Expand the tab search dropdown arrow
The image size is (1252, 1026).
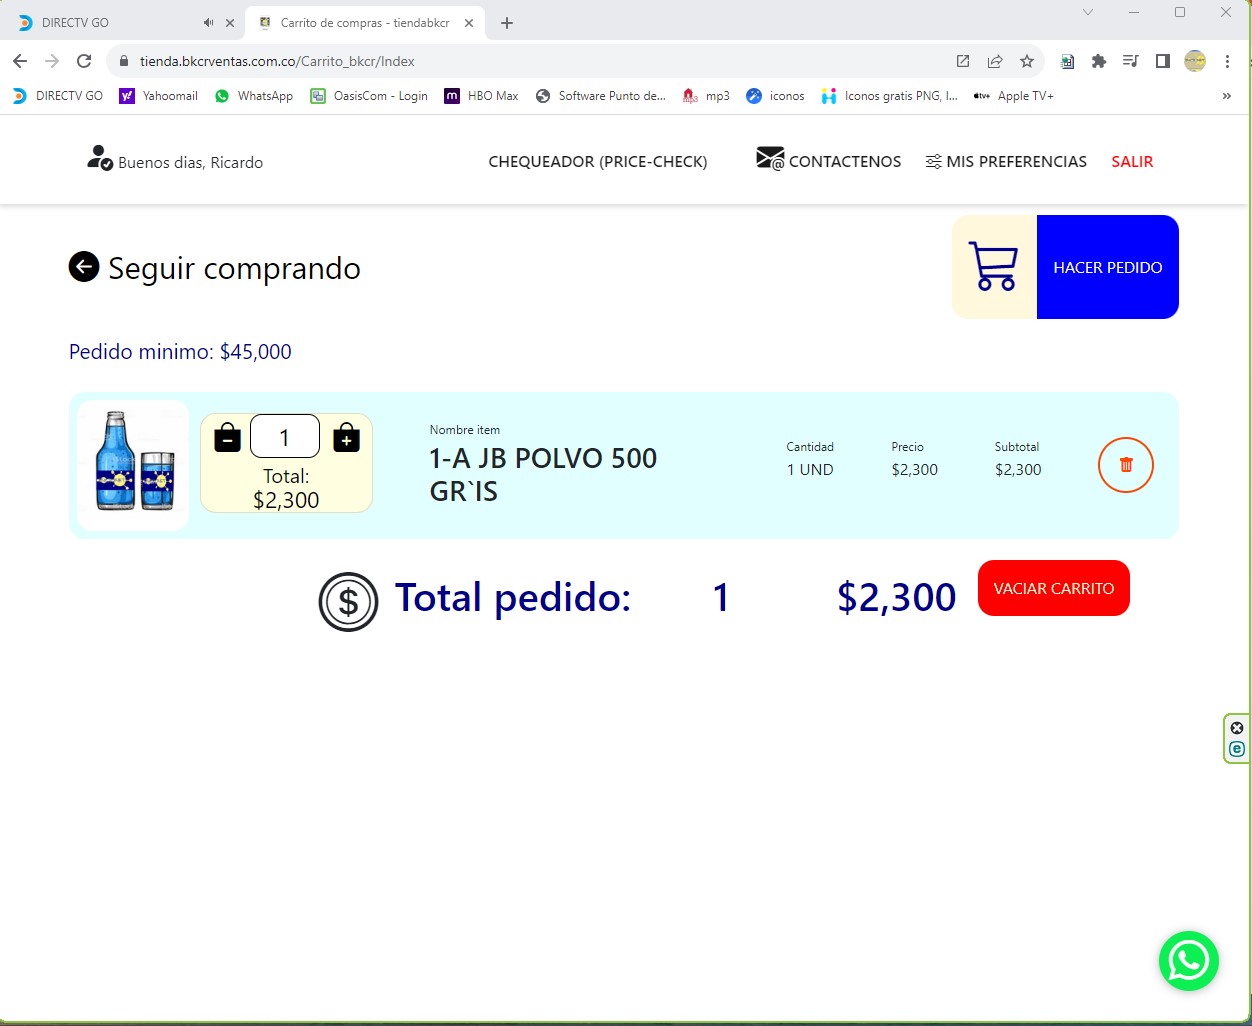click(1088, 12)
